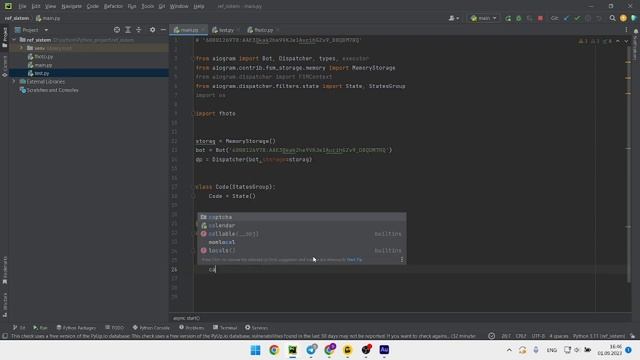Image resolution: width=640 pixels, height=360 pixels.
Task: Toggle the Project tool window side tab
Action: [x=4, y=37]
